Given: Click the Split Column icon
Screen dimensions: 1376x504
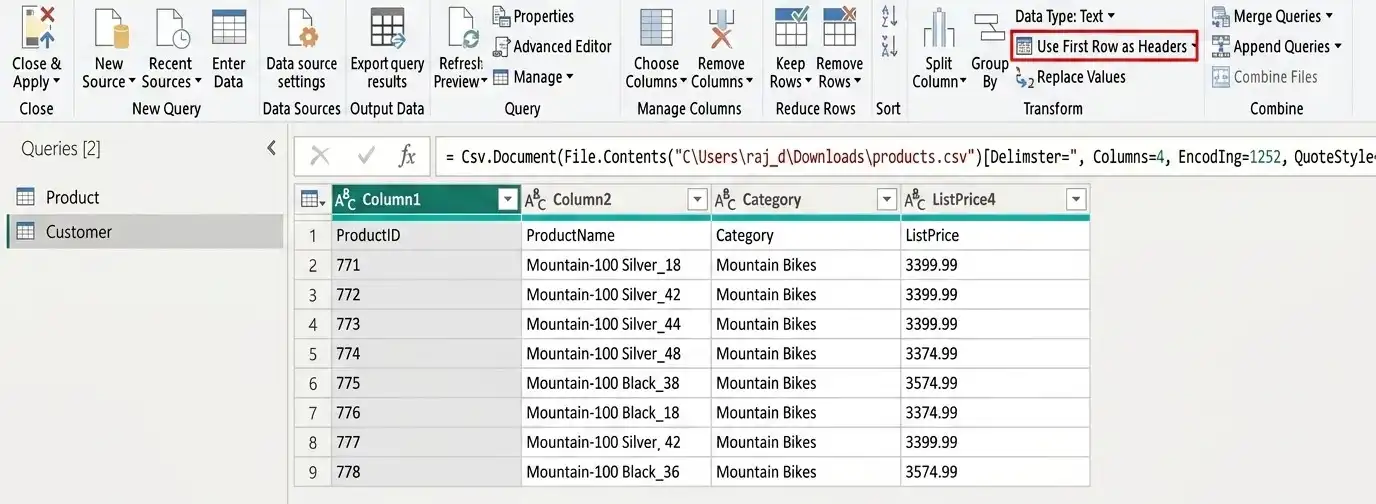Looking at the screenshot, I should point(939,28).
